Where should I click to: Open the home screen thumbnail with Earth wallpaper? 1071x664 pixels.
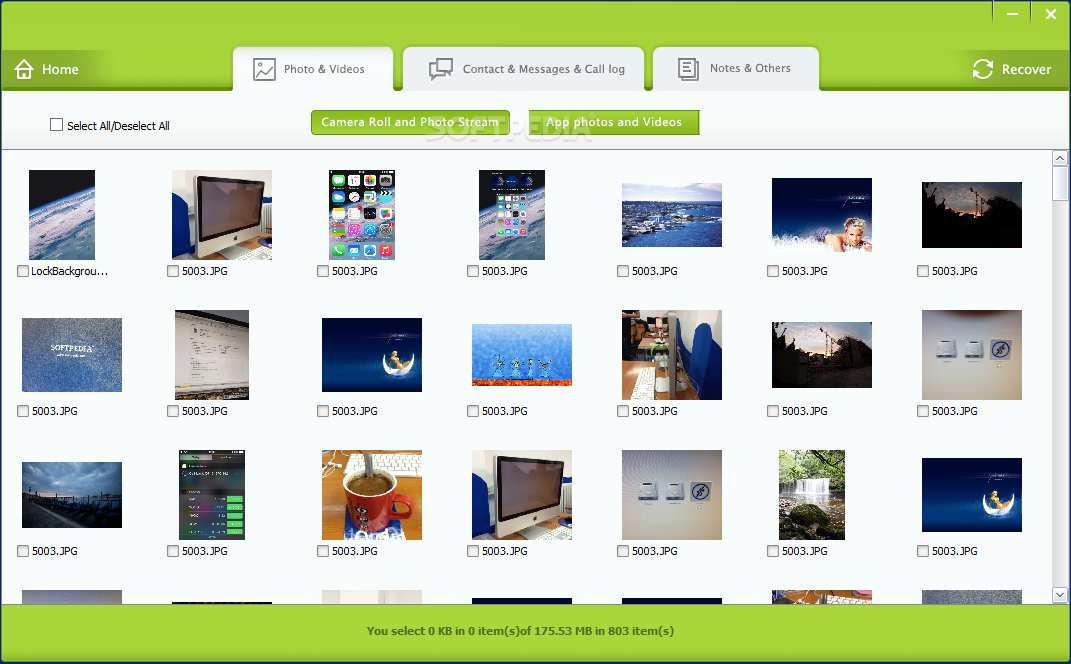pyautogui.click(x=512, y=215)
